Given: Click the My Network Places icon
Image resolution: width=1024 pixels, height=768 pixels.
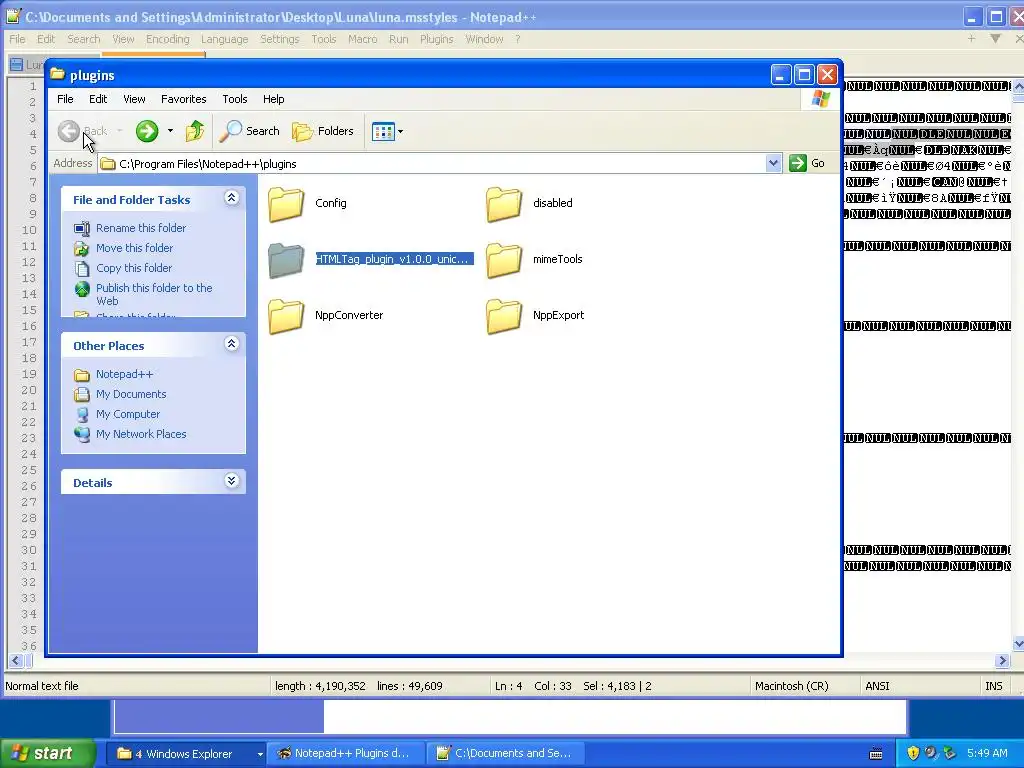Looking at the screenshot, I should point(82,434).
